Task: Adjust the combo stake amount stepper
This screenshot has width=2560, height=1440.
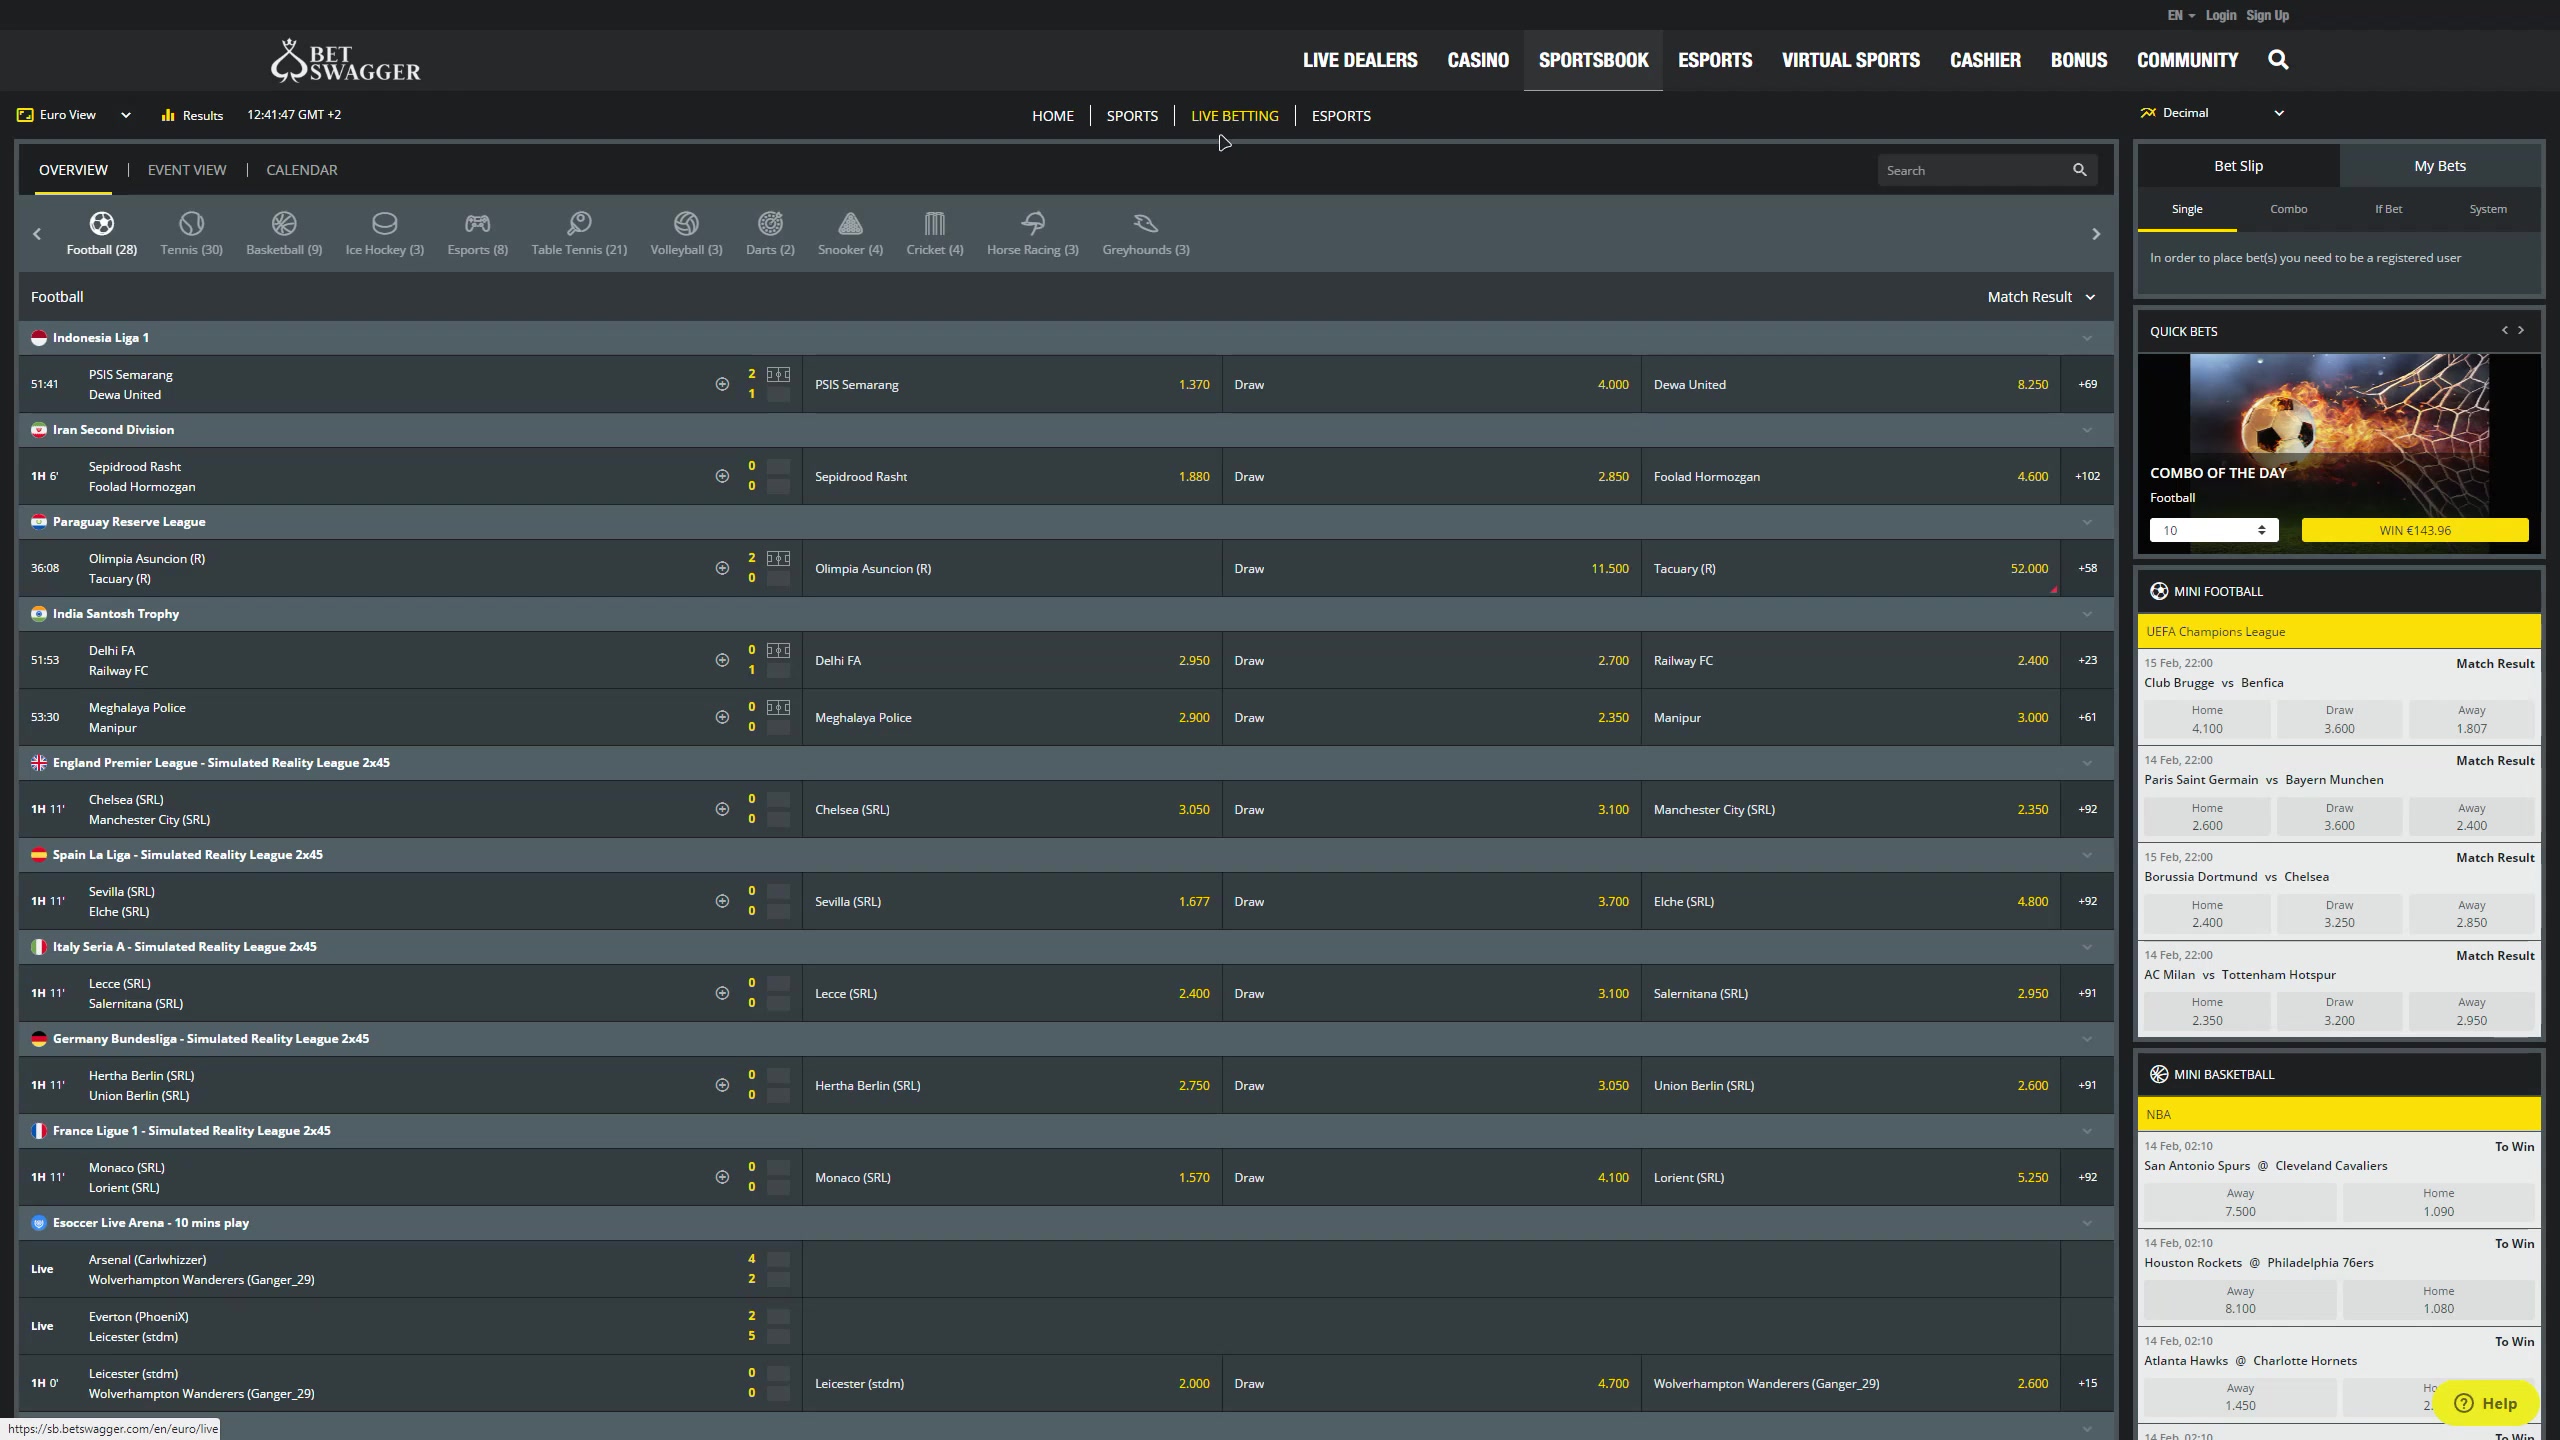Action: coord(2261,531)
